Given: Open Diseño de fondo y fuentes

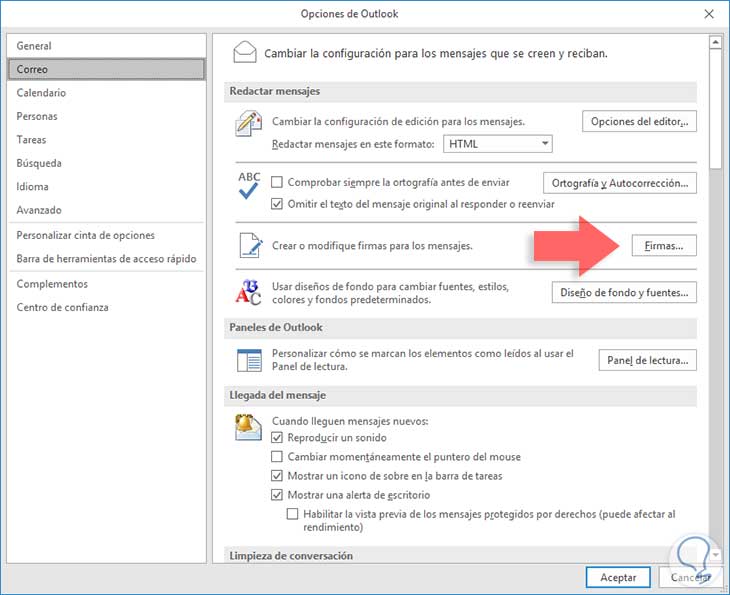Looking at the screenshot, I should point(624,292).
